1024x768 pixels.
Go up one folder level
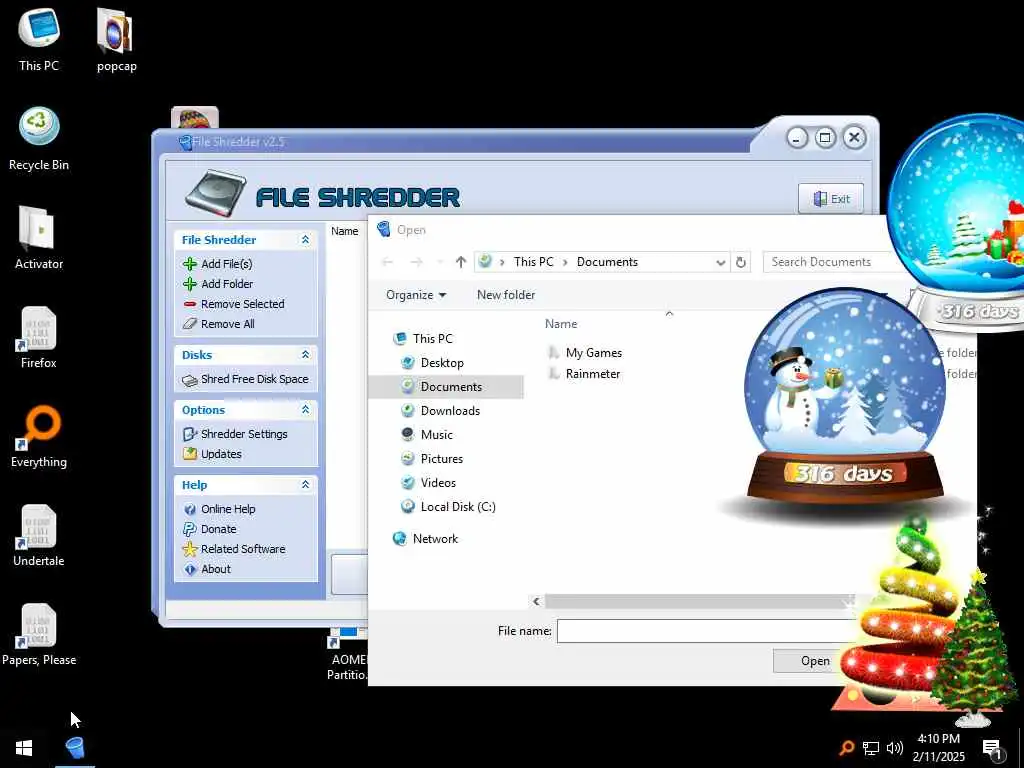(461, 262)
